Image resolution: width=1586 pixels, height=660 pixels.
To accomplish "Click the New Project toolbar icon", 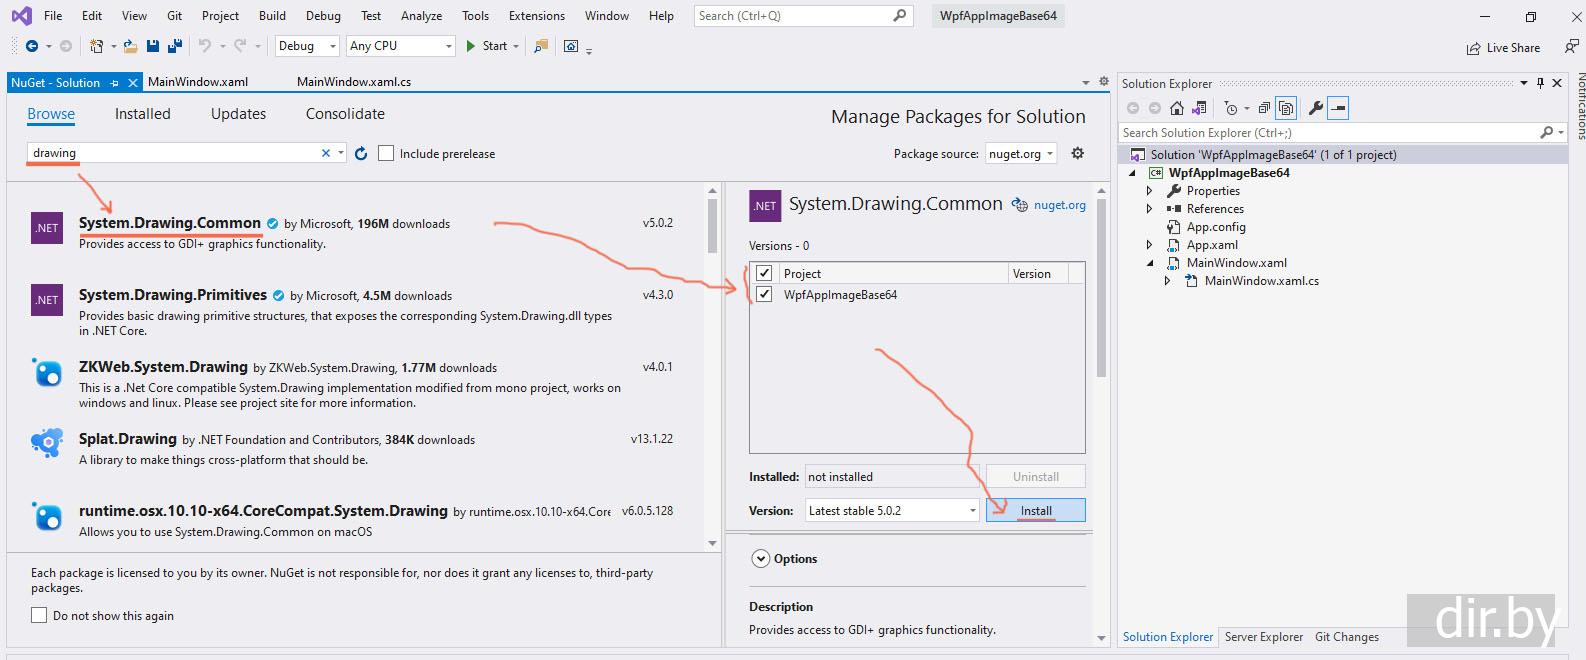I will point(96,46).
